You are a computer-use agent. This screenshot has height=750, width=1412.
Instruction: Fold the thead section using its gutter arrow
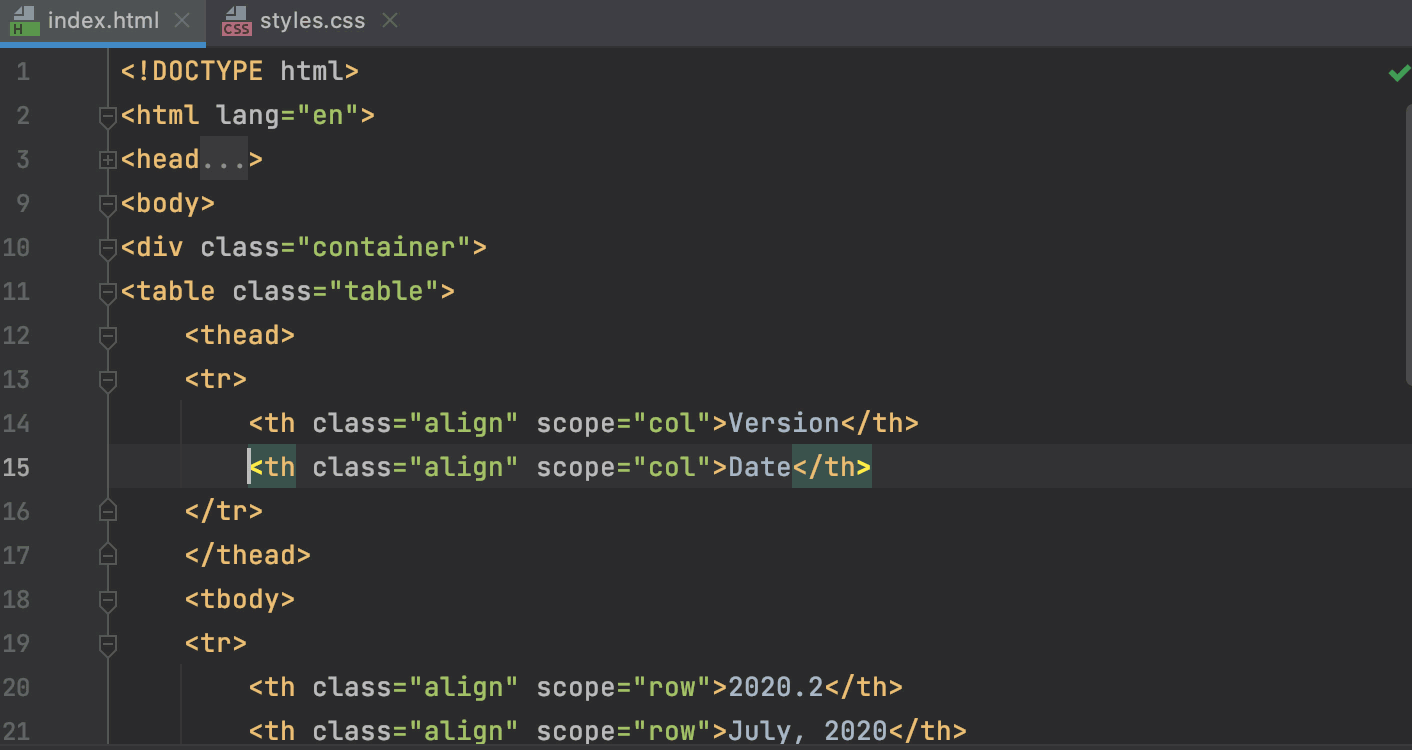[x=107, y=335]
